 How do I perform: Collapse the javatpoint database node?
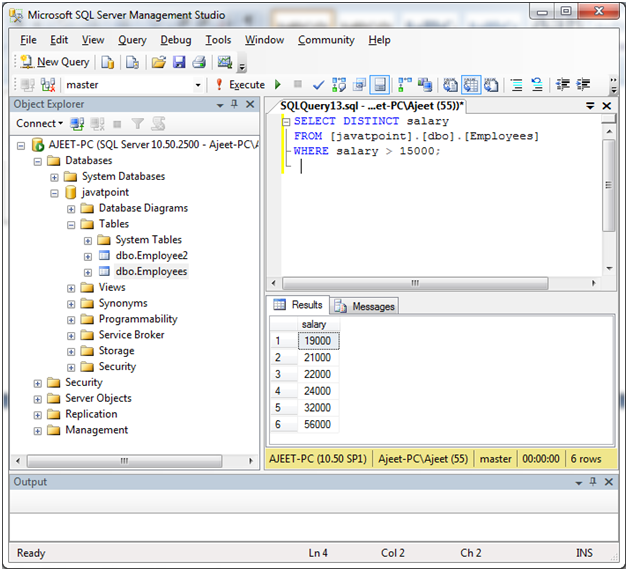pos(54,193)
